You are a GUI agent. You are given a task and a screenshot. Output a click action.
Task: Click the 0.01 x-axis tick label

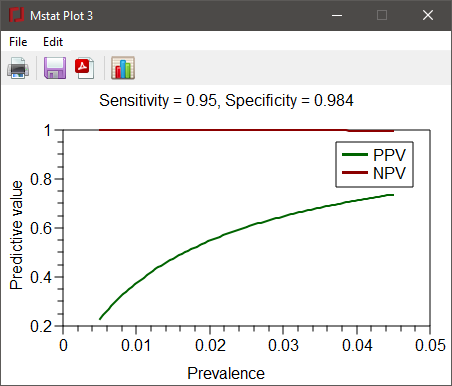(136, 345)
